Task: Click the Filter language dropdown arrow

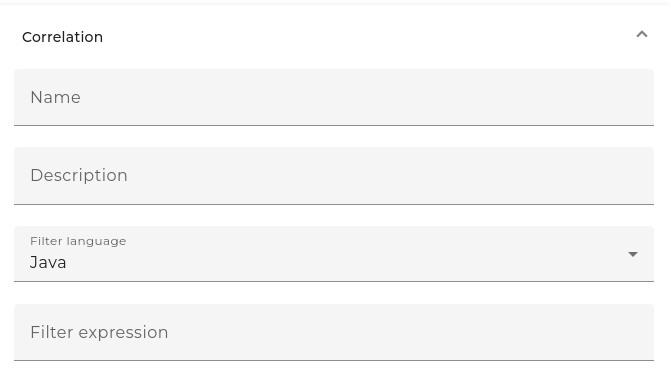Action: [632, 254]
